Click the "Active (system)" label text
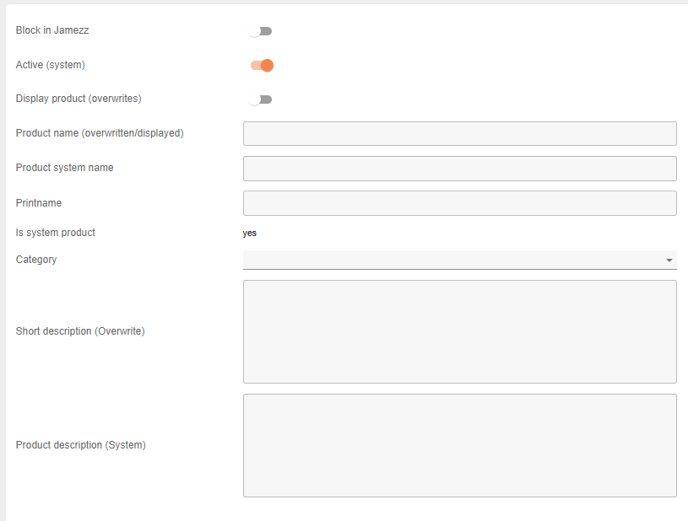Screen dimensions: 688x521 pyautogui.click(x=50, y=65)
